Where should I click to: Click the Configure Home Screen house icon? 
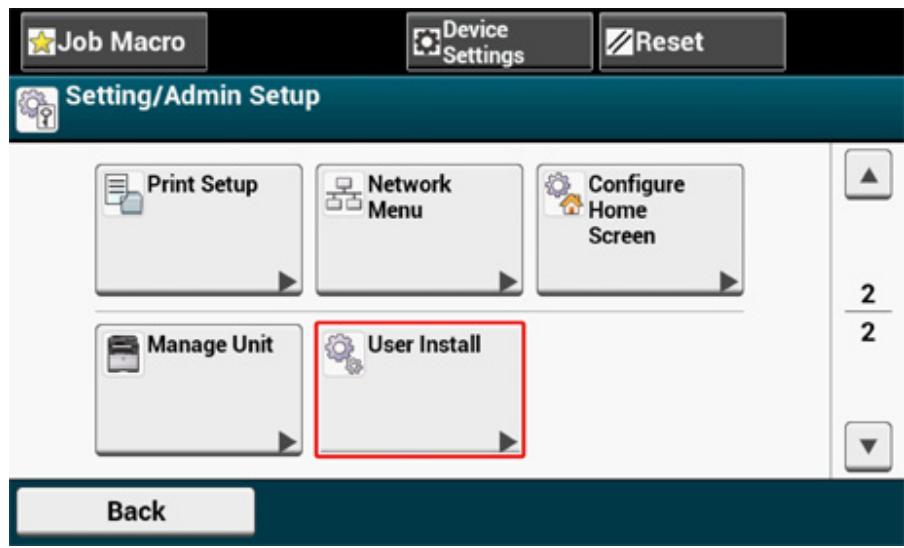point(563,195)
